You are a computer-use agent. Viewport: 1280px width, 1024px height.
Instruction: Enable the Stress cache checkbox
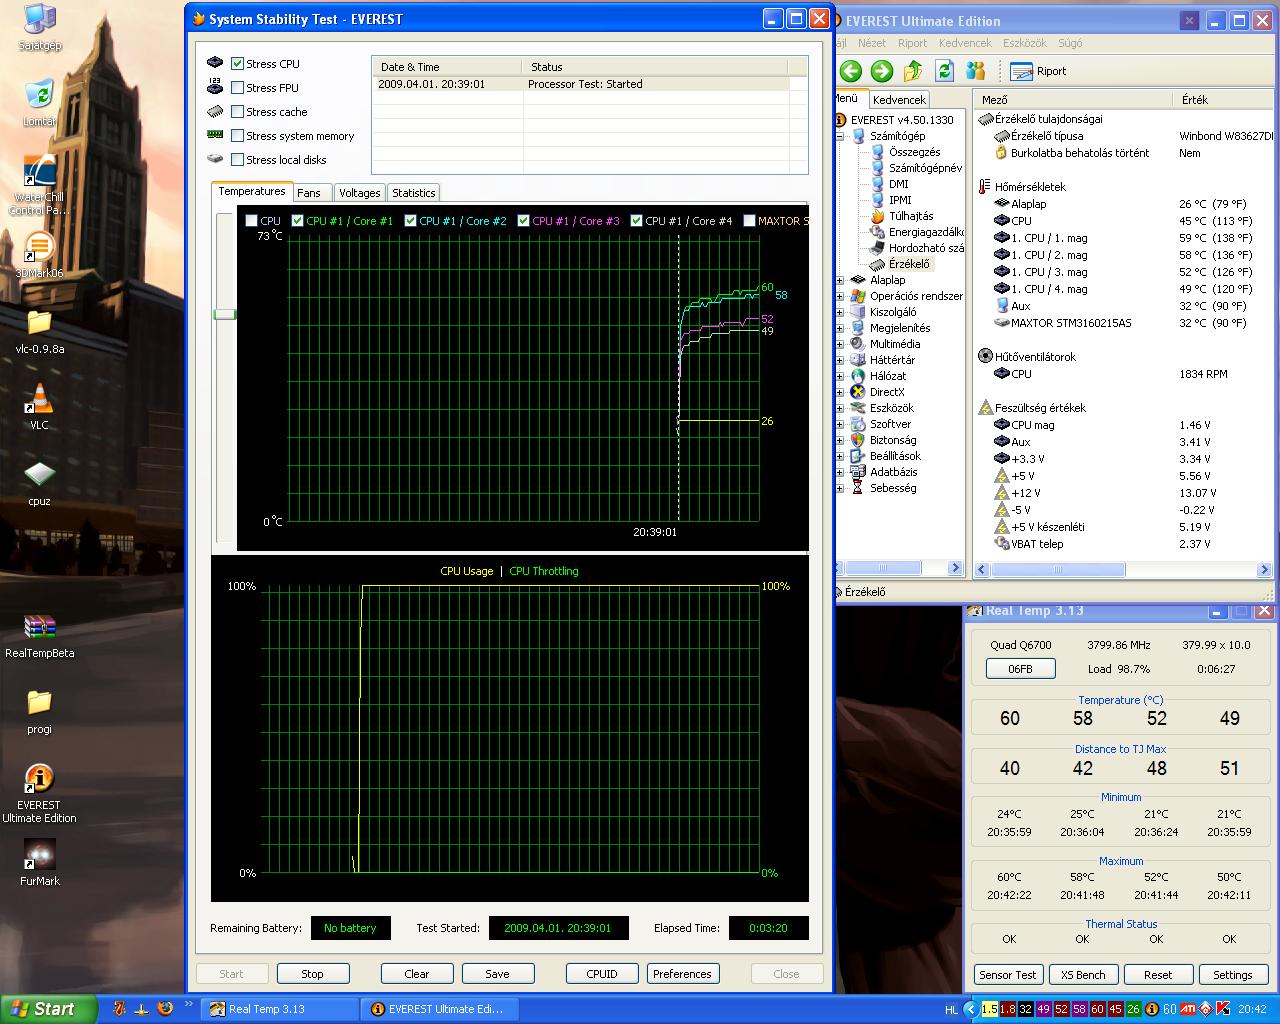(x=238, y=112)
